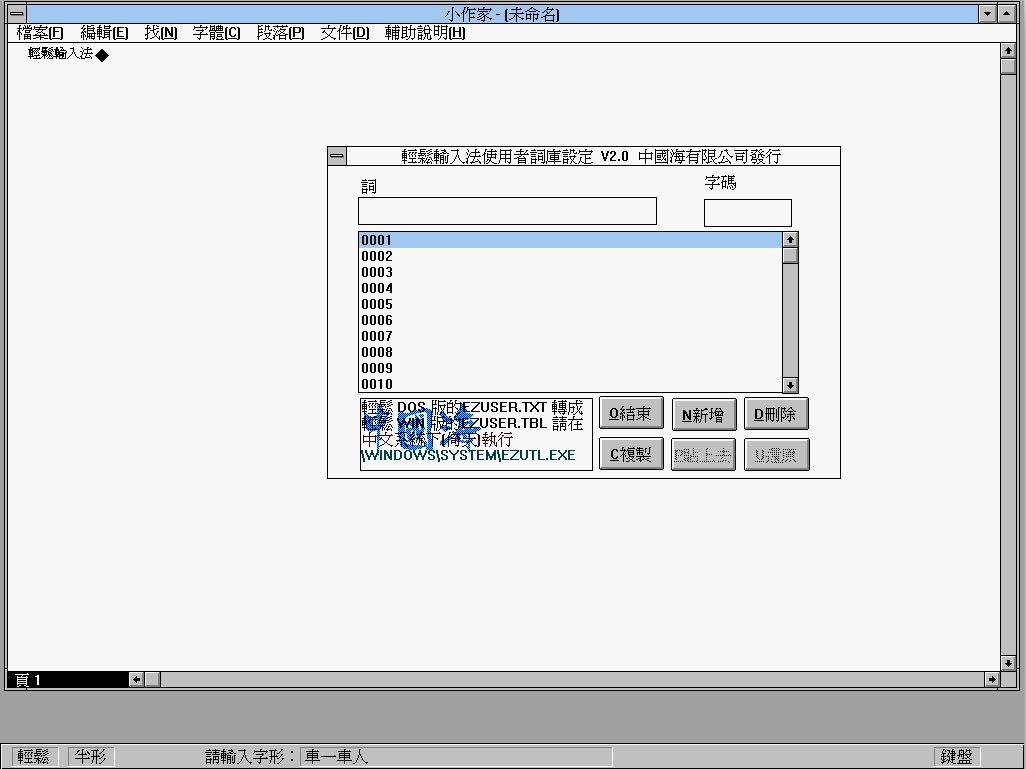Viewport: 1026px width, 769px height.
Task: Click the document vertical scroll up arrow
Action: click(1008, 51)
